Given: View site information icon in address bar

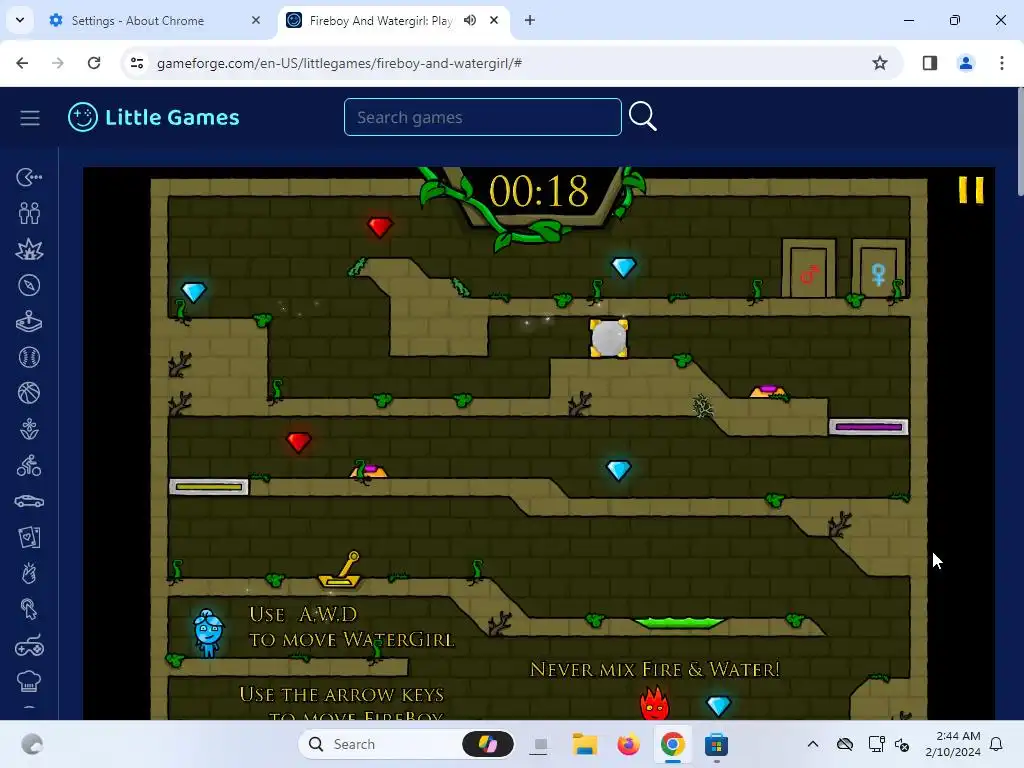Looking at the screenshot, I should (137, 63).
